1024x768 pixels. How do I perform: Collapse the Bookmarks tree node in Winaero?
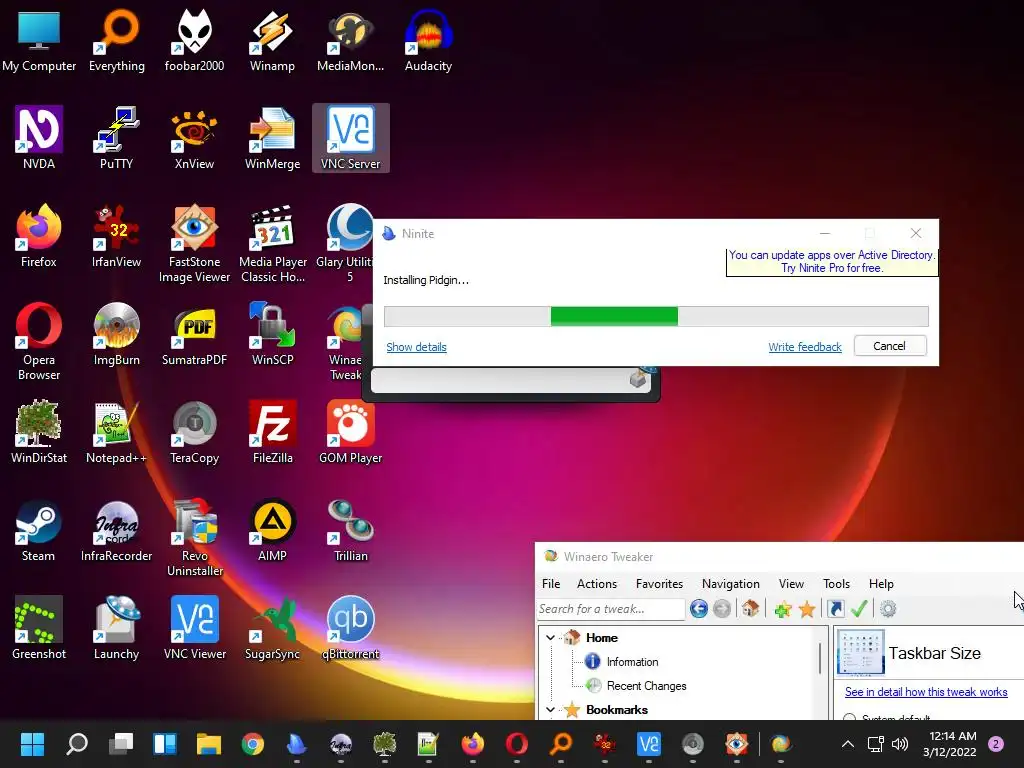551,709
